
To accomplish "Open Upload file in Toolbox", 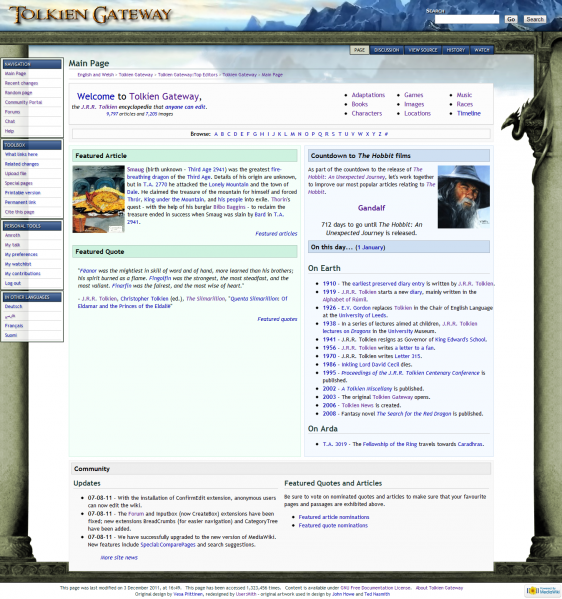I will [x=16, y=173].
